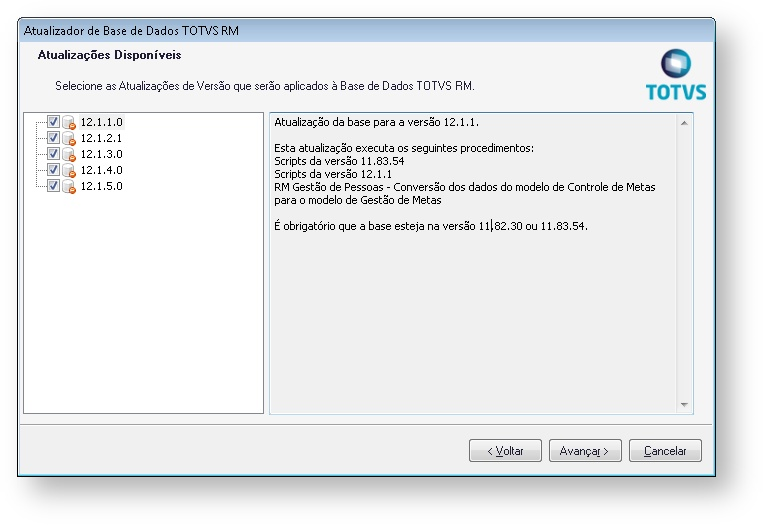Image resolution: width=764 pixels, height=525 pixels.
Task: Select the 12.1.1.0 version row
Action: (101, 122)
